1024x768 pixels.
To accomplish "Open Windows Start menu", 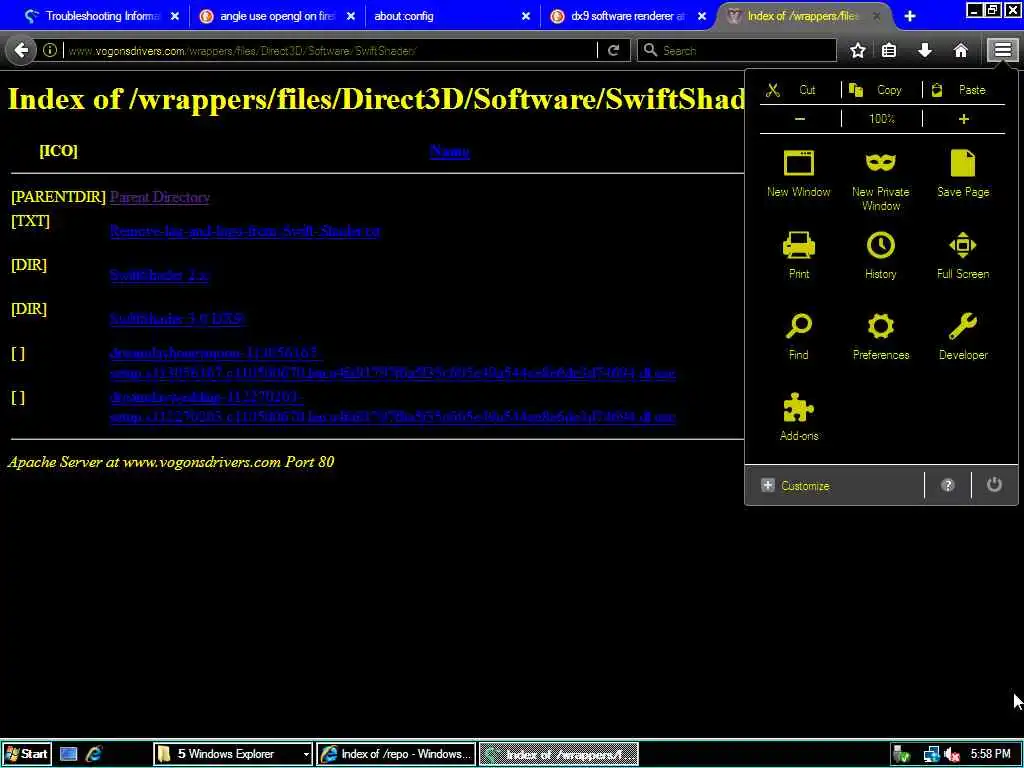I will click(x=26, y=754).
